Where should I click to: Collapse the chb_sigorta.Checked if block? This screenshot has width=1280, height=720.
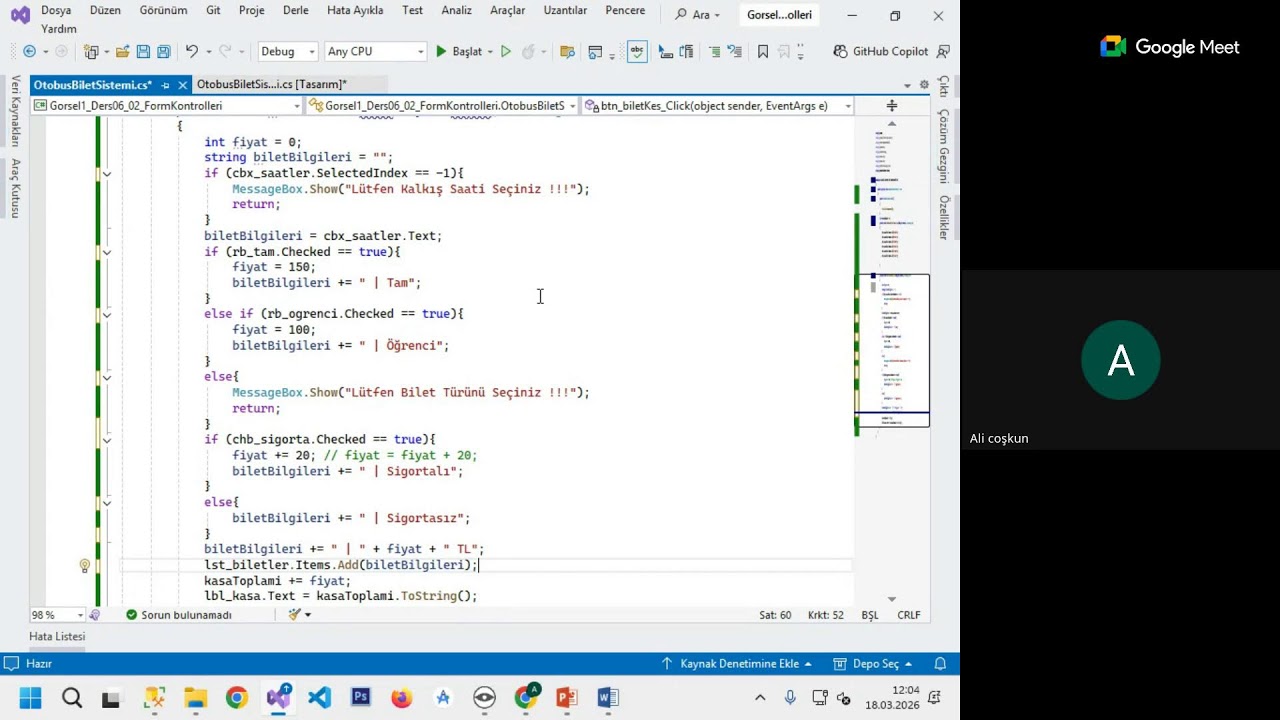point(106,439)
